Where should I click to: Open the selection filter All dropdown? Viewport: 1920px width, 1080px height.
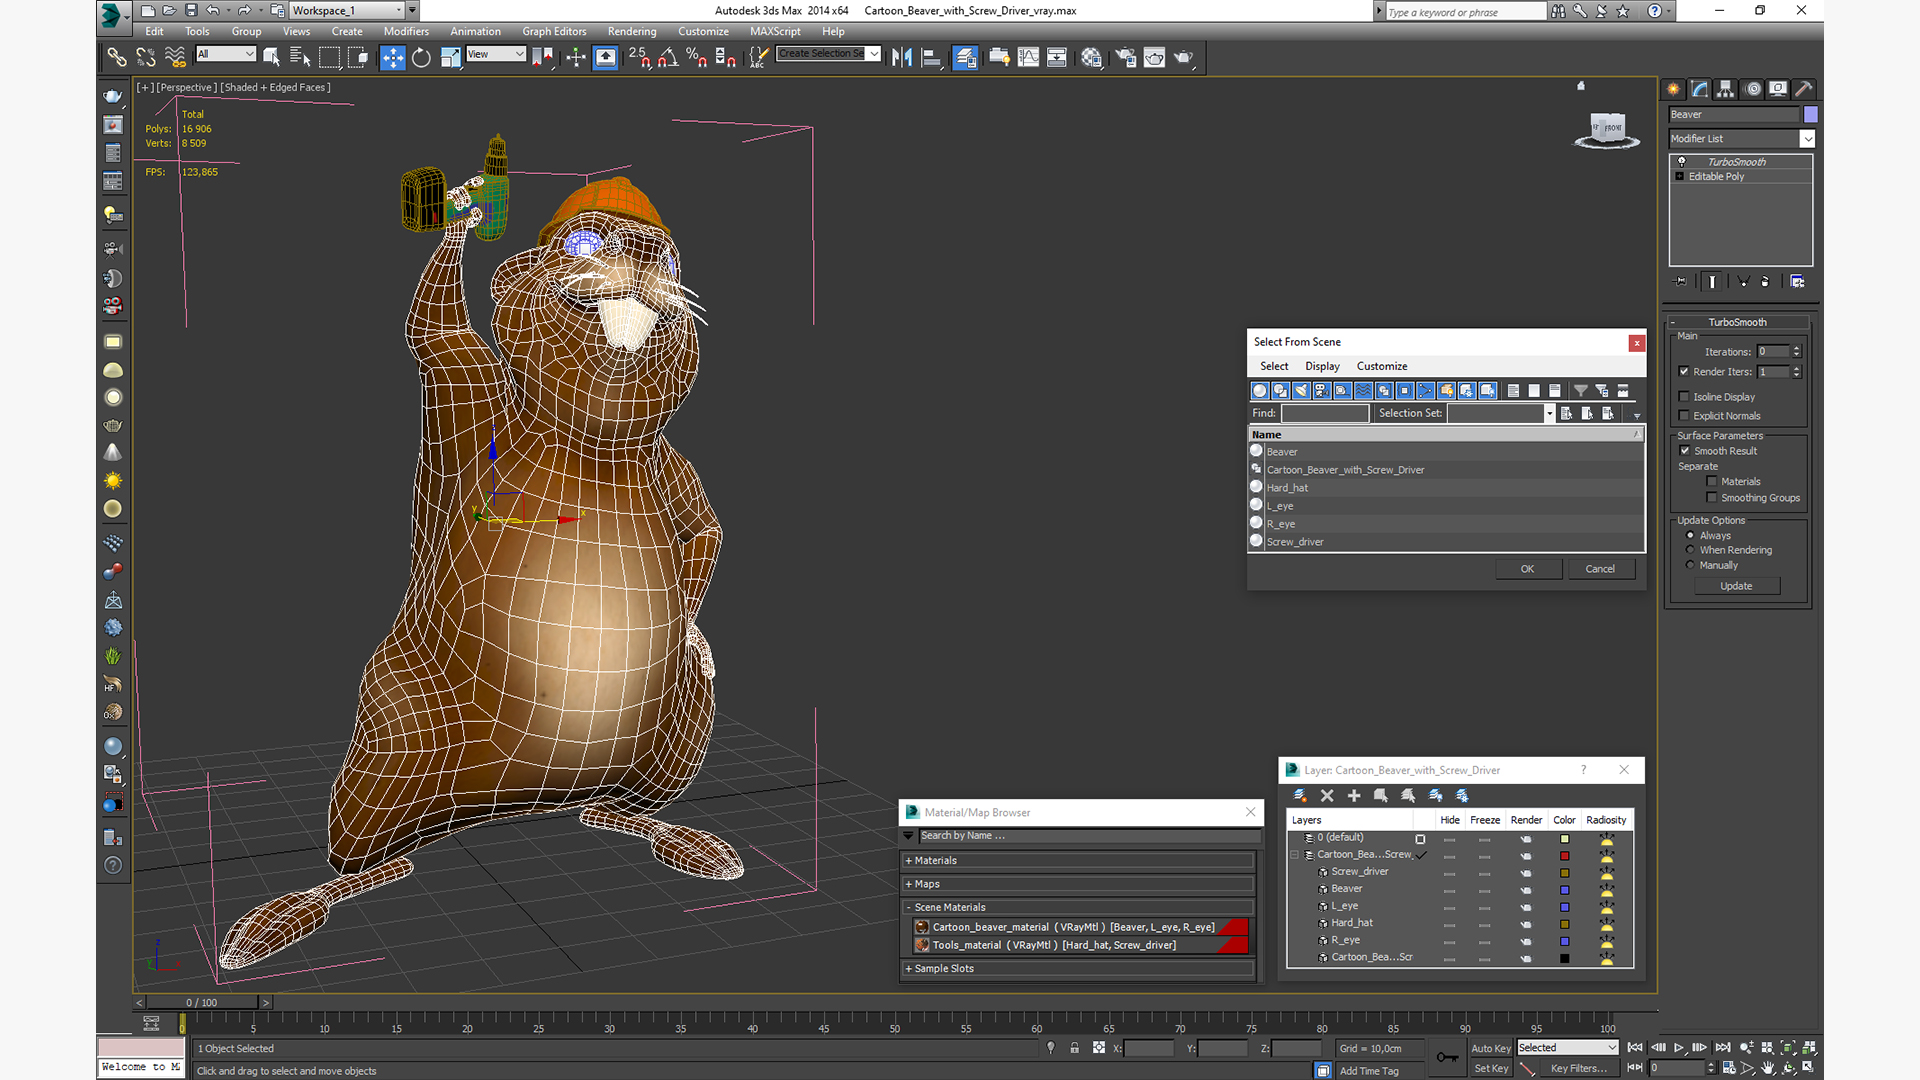[x=226, y=54]
